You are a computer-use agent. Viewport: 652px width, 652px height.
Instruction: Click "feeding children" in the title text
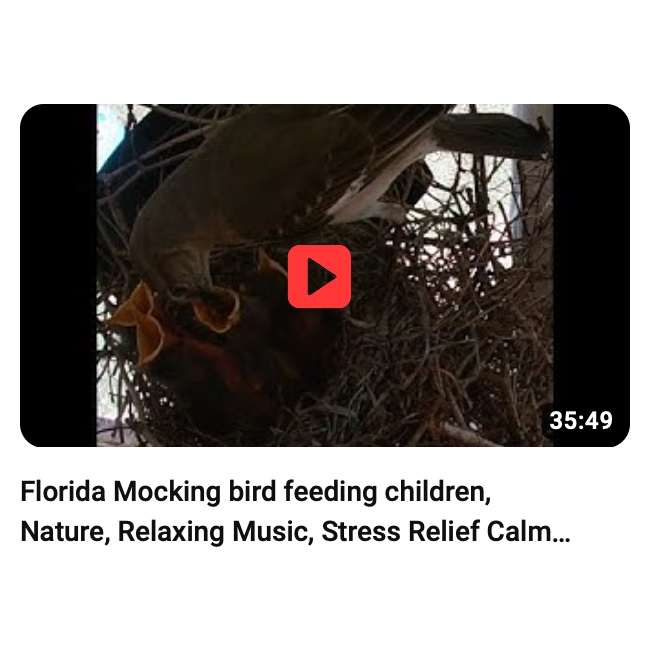coord(385,492)
